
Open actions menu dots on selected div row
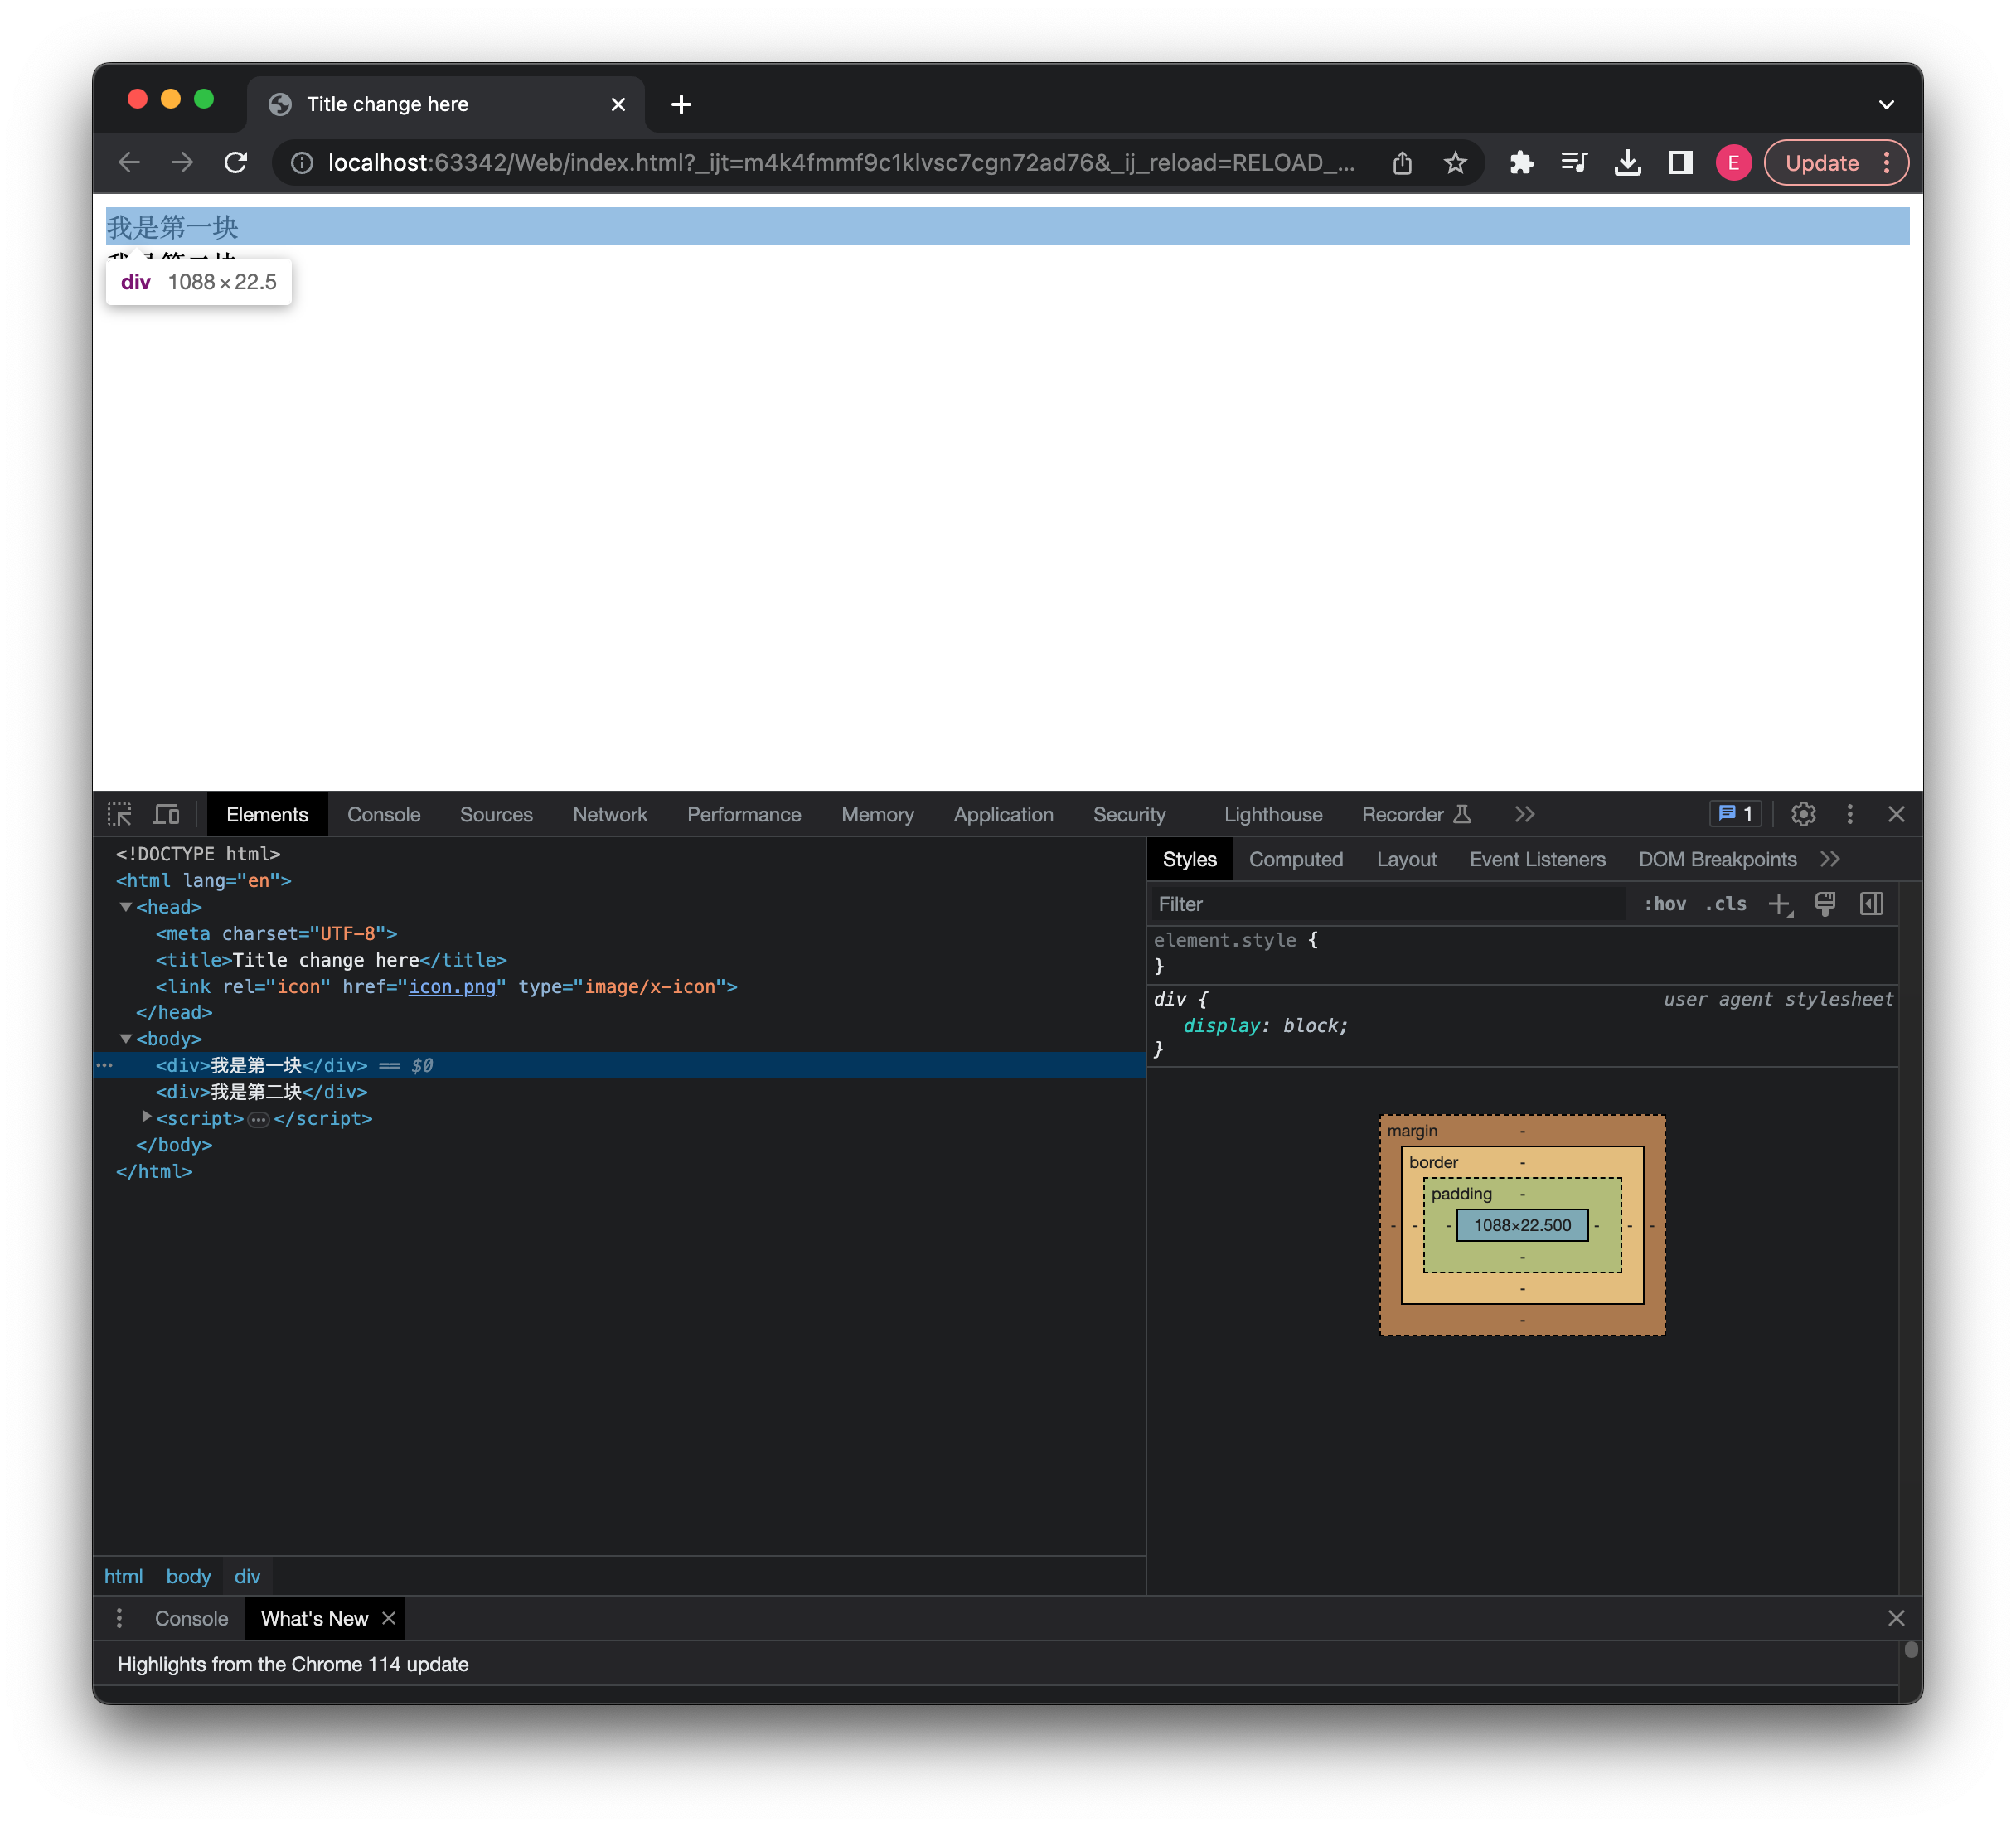tap(105, 1065)
